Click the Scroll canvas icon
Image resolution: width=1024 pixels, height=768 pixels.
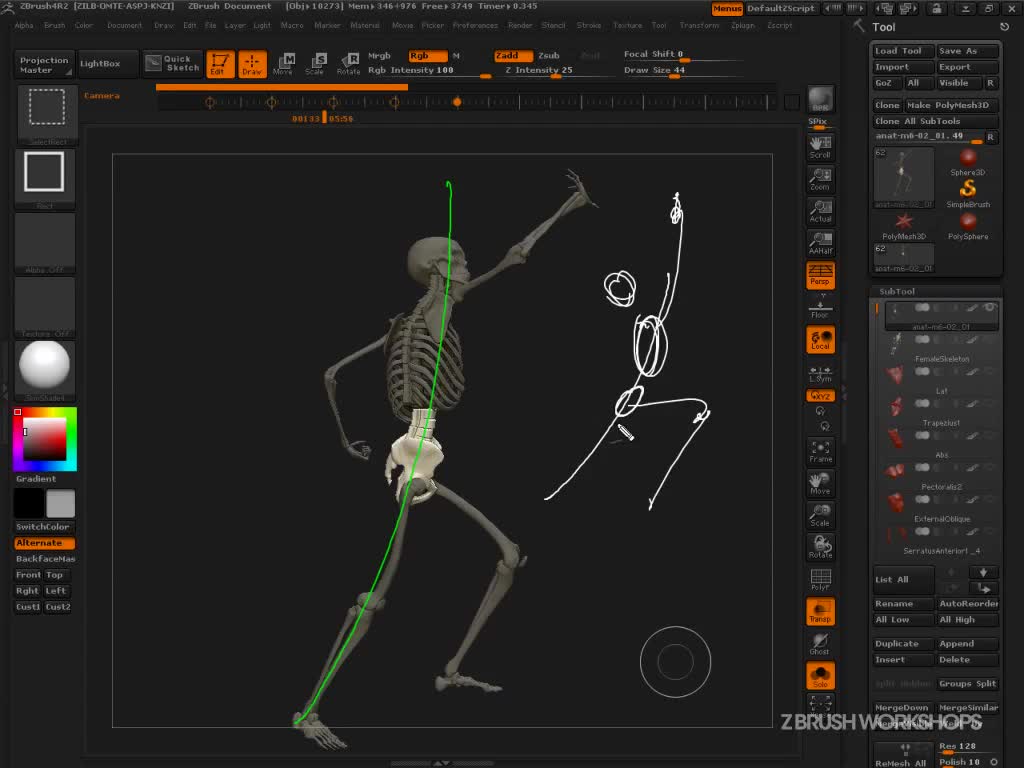coord(820,148)
